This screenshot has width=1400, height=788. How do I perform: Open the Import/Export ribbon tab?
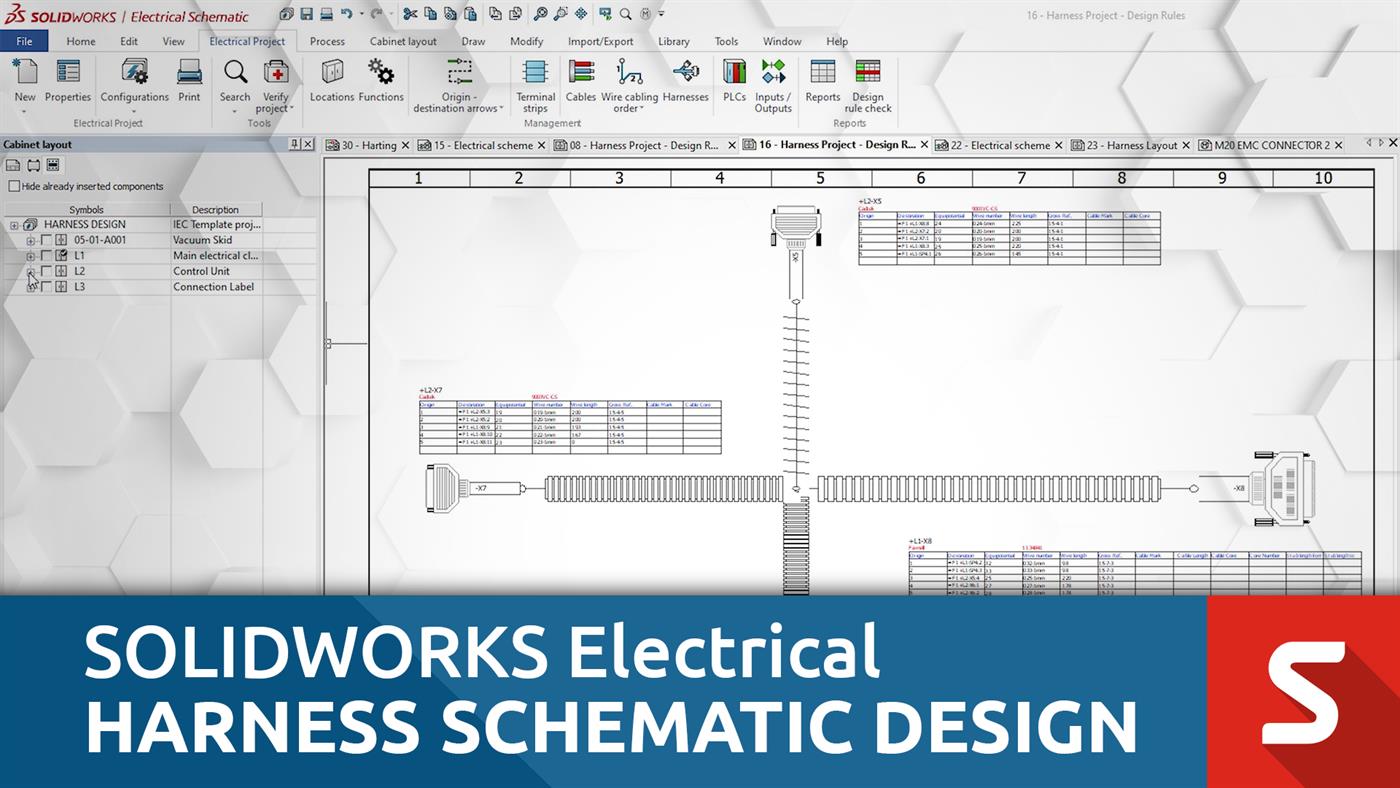[601, 41]
